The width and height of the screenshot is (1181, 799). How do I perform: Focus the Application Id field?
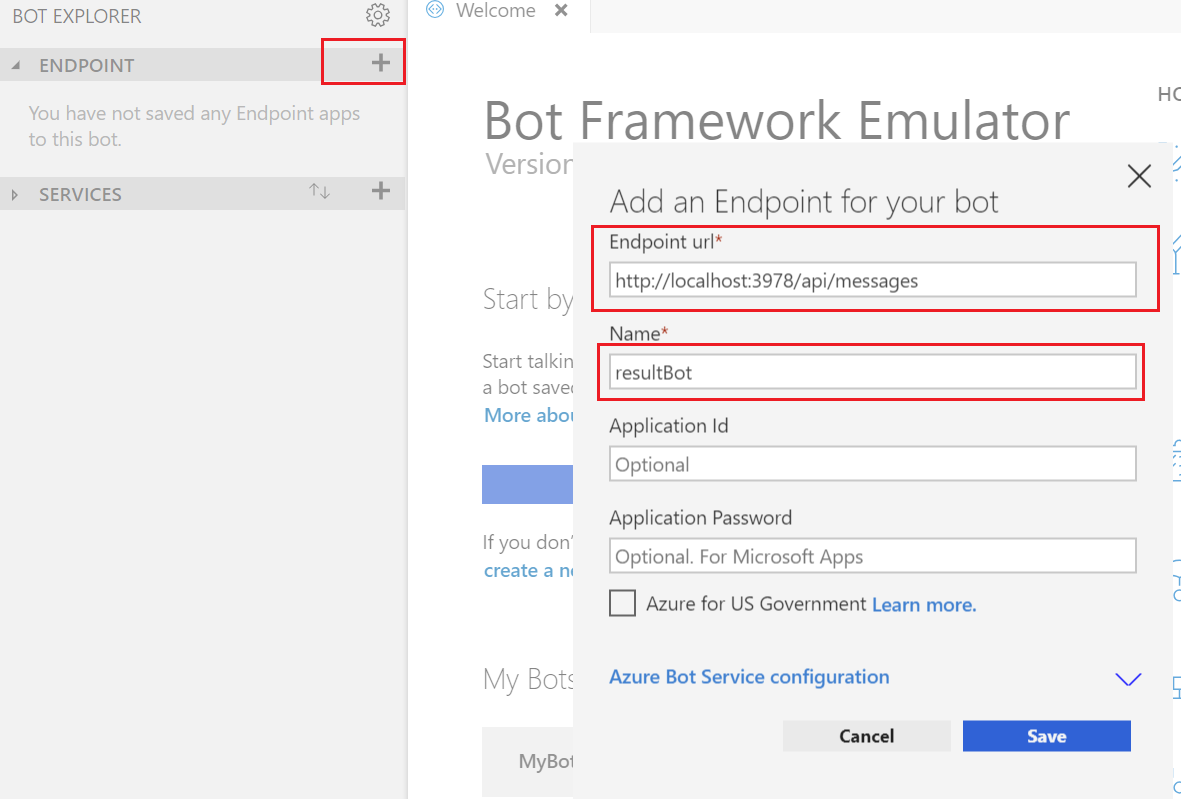pyautogui.click(x=872, y=464)
